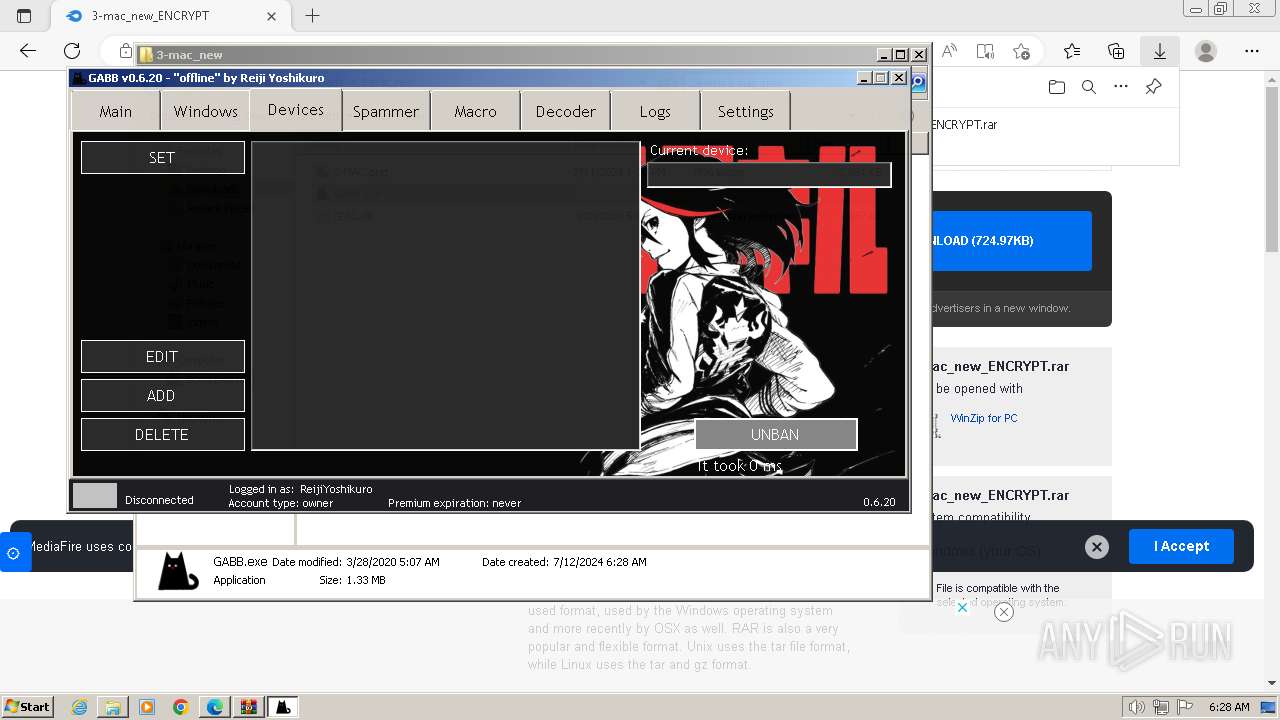Image resolution: width=1280 pixels, height=720 pixels.
Task: Click the 'Premium expiration: never' status text
Action: coord(454,503)
